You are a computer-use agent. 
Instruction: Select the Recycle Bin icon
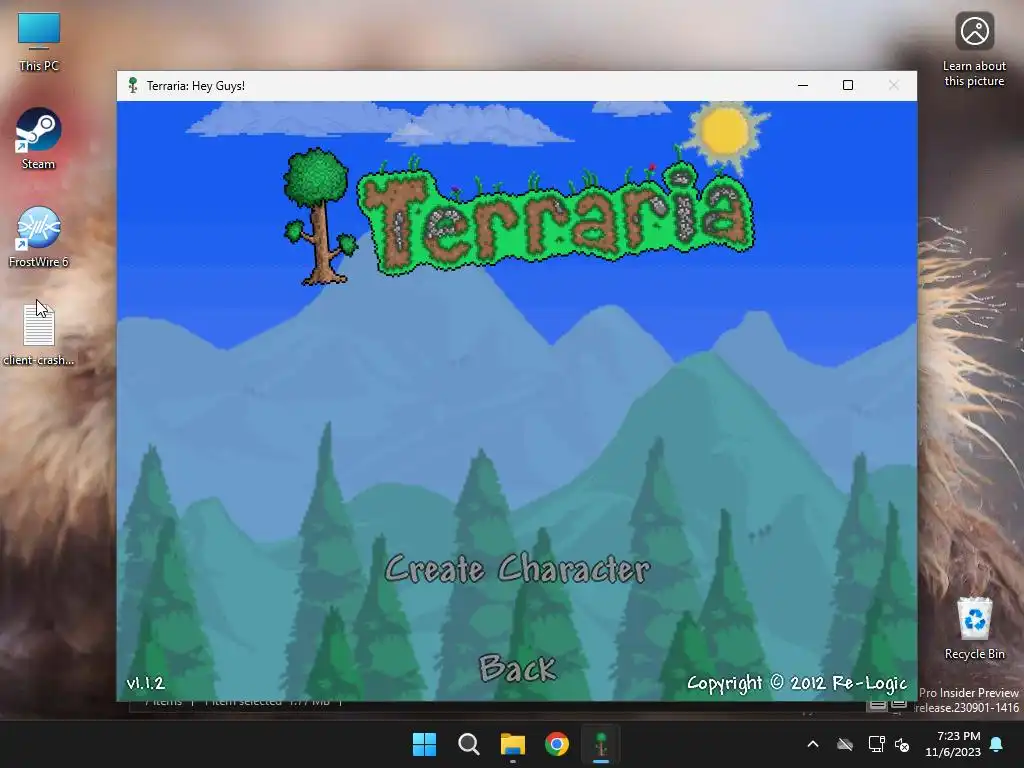pos(974,628)
